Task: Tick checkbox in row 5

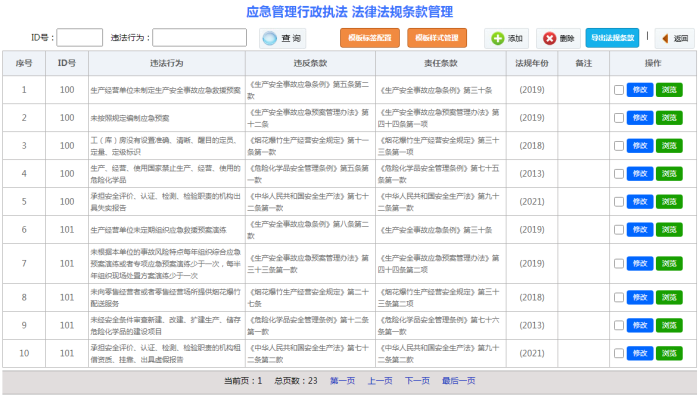Action: (x=619, y=202)
